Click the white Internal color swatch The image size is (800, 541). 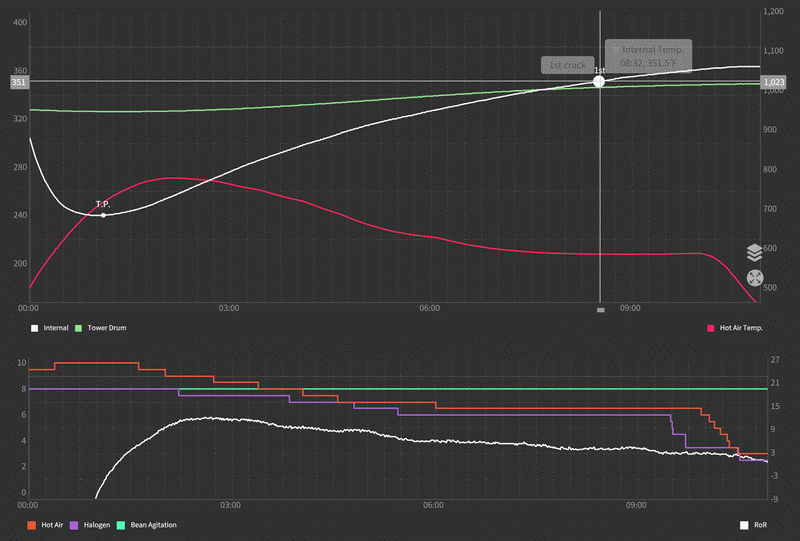(35, 328)
